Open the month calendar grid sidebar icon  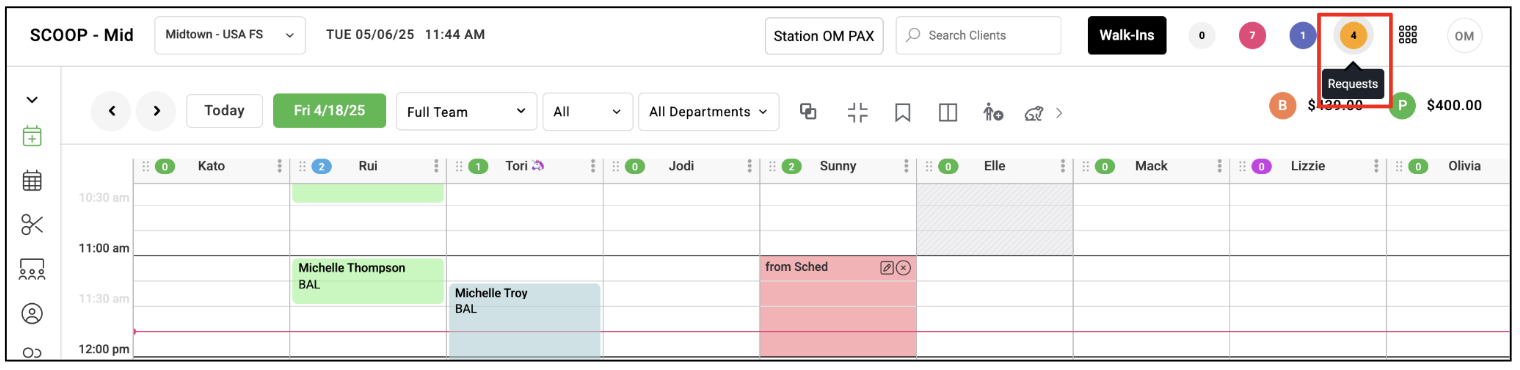[31, 180]
